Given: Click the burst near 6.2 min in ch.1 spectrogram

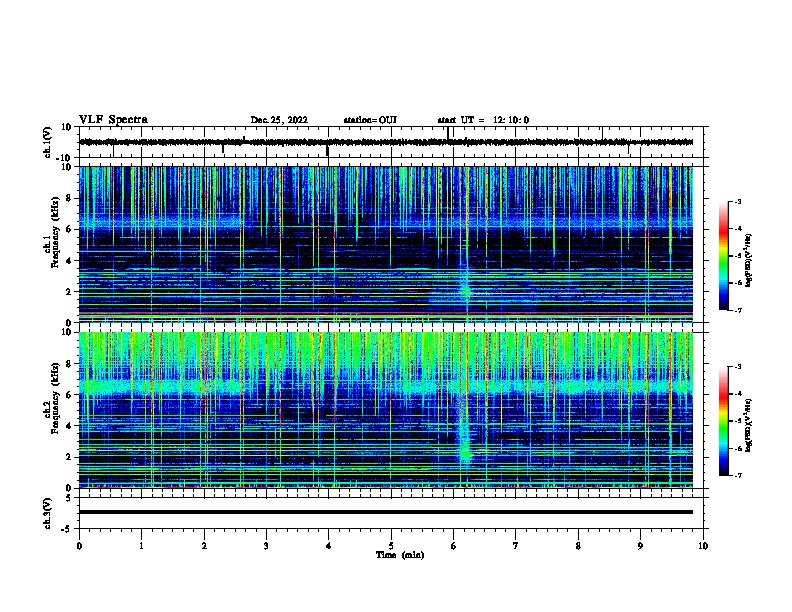Looking at the screenshot, I should pyautogui.click(x=465, y=290).
